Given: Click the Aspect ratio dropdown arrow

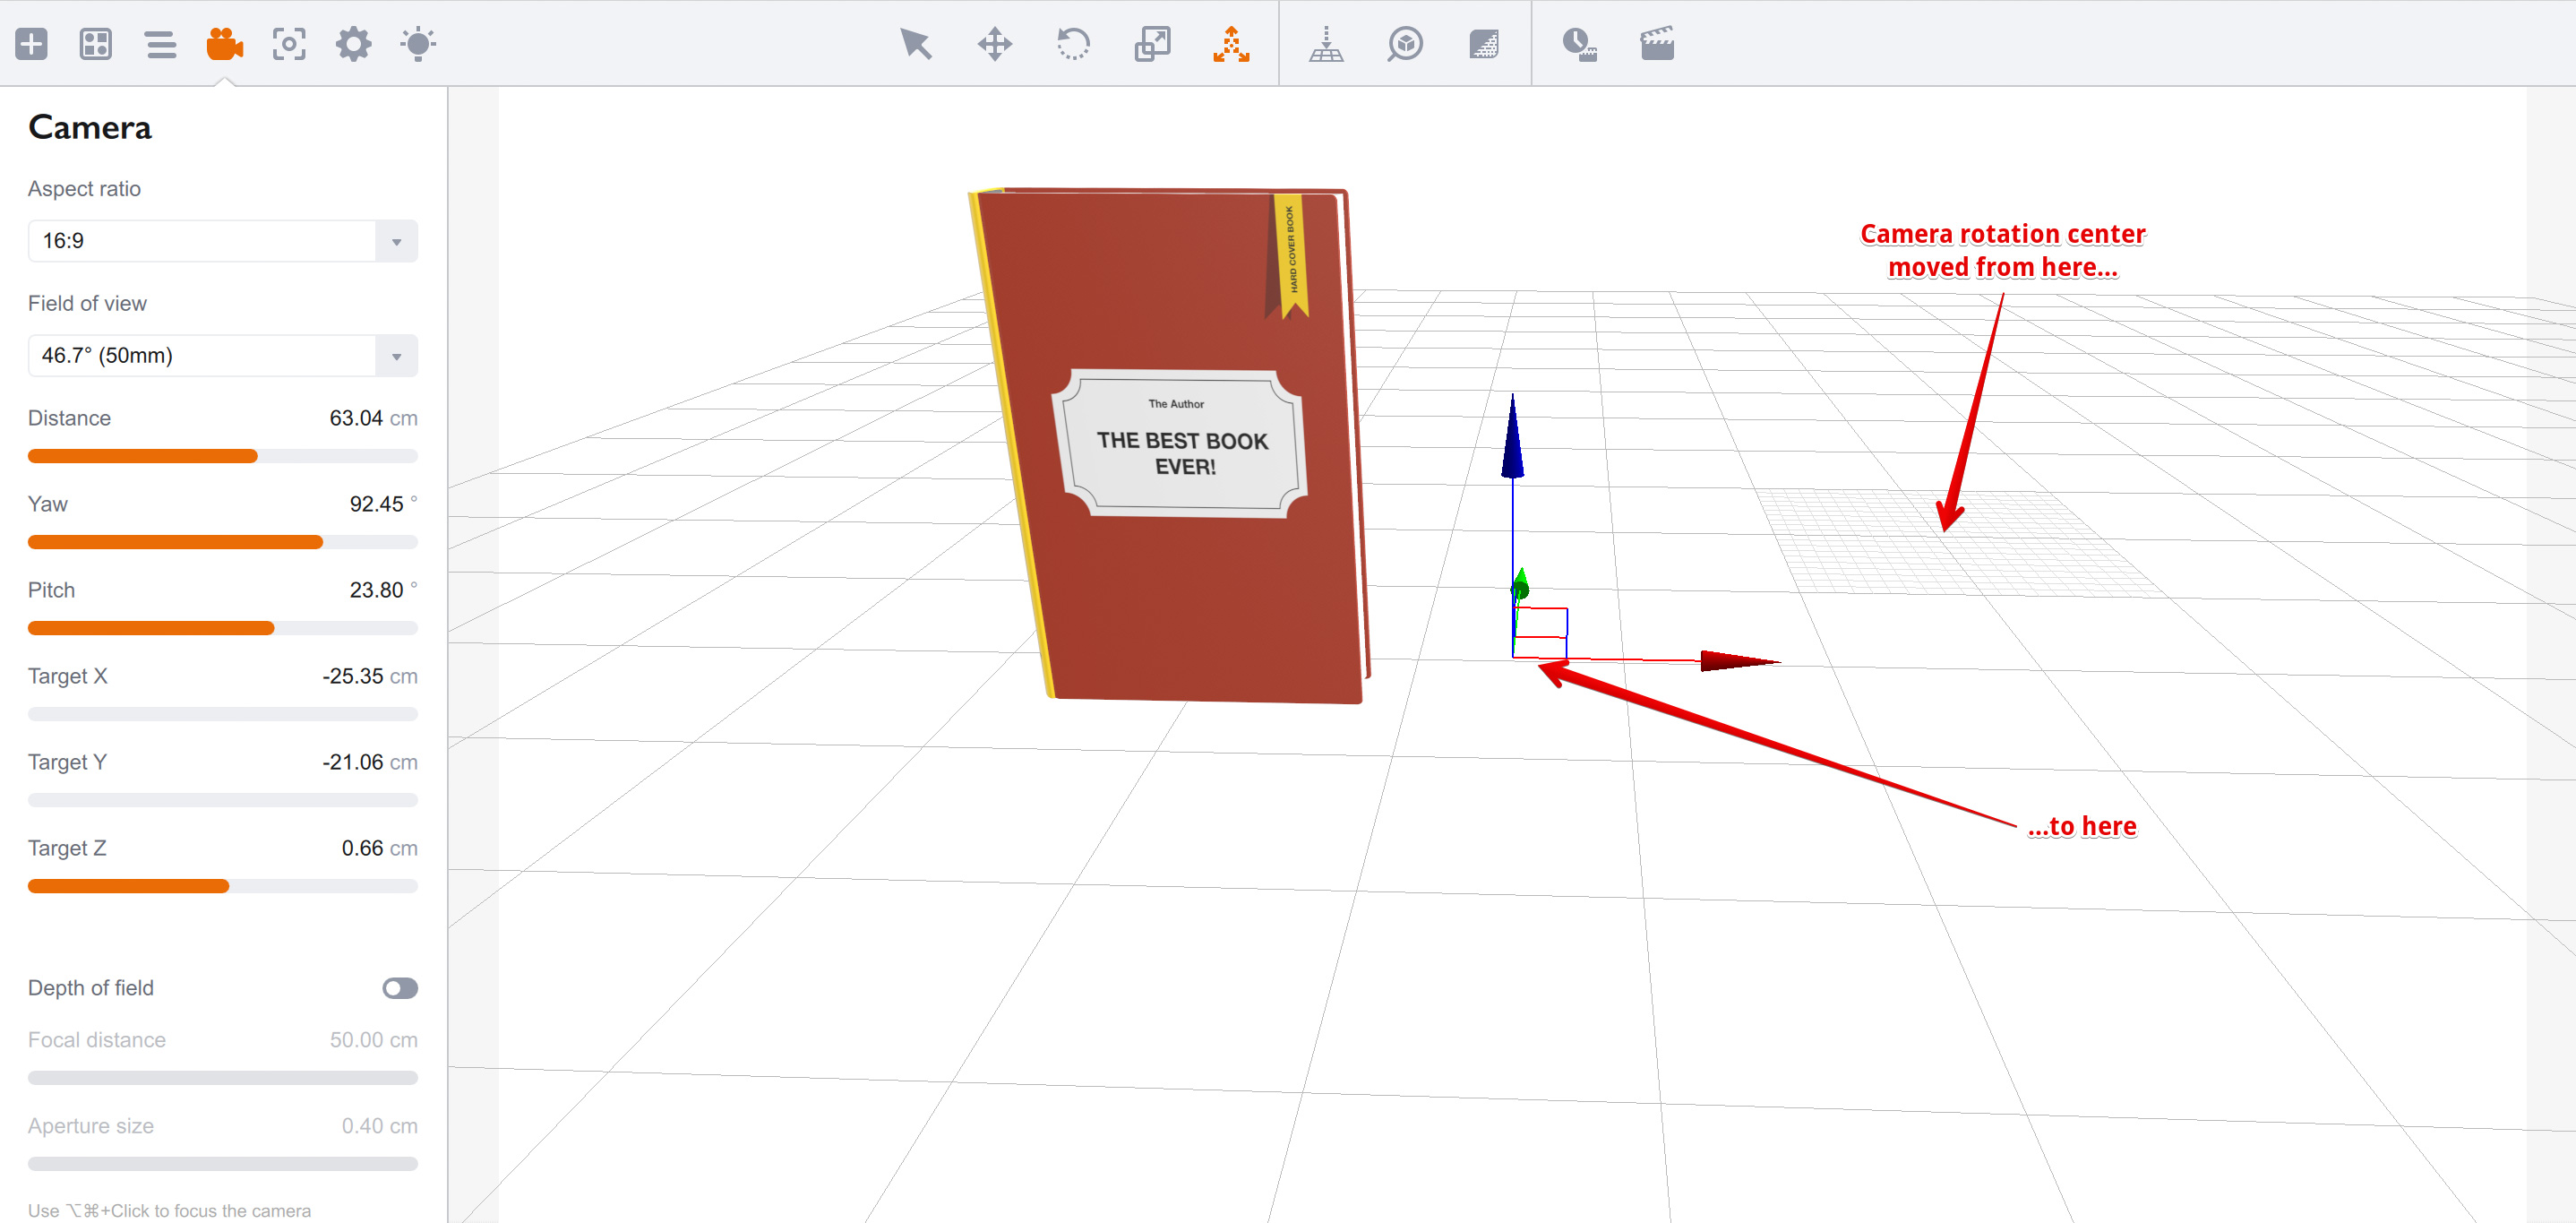Looking at the screenshot, I should pyautogui.click(x=397, y=242).
